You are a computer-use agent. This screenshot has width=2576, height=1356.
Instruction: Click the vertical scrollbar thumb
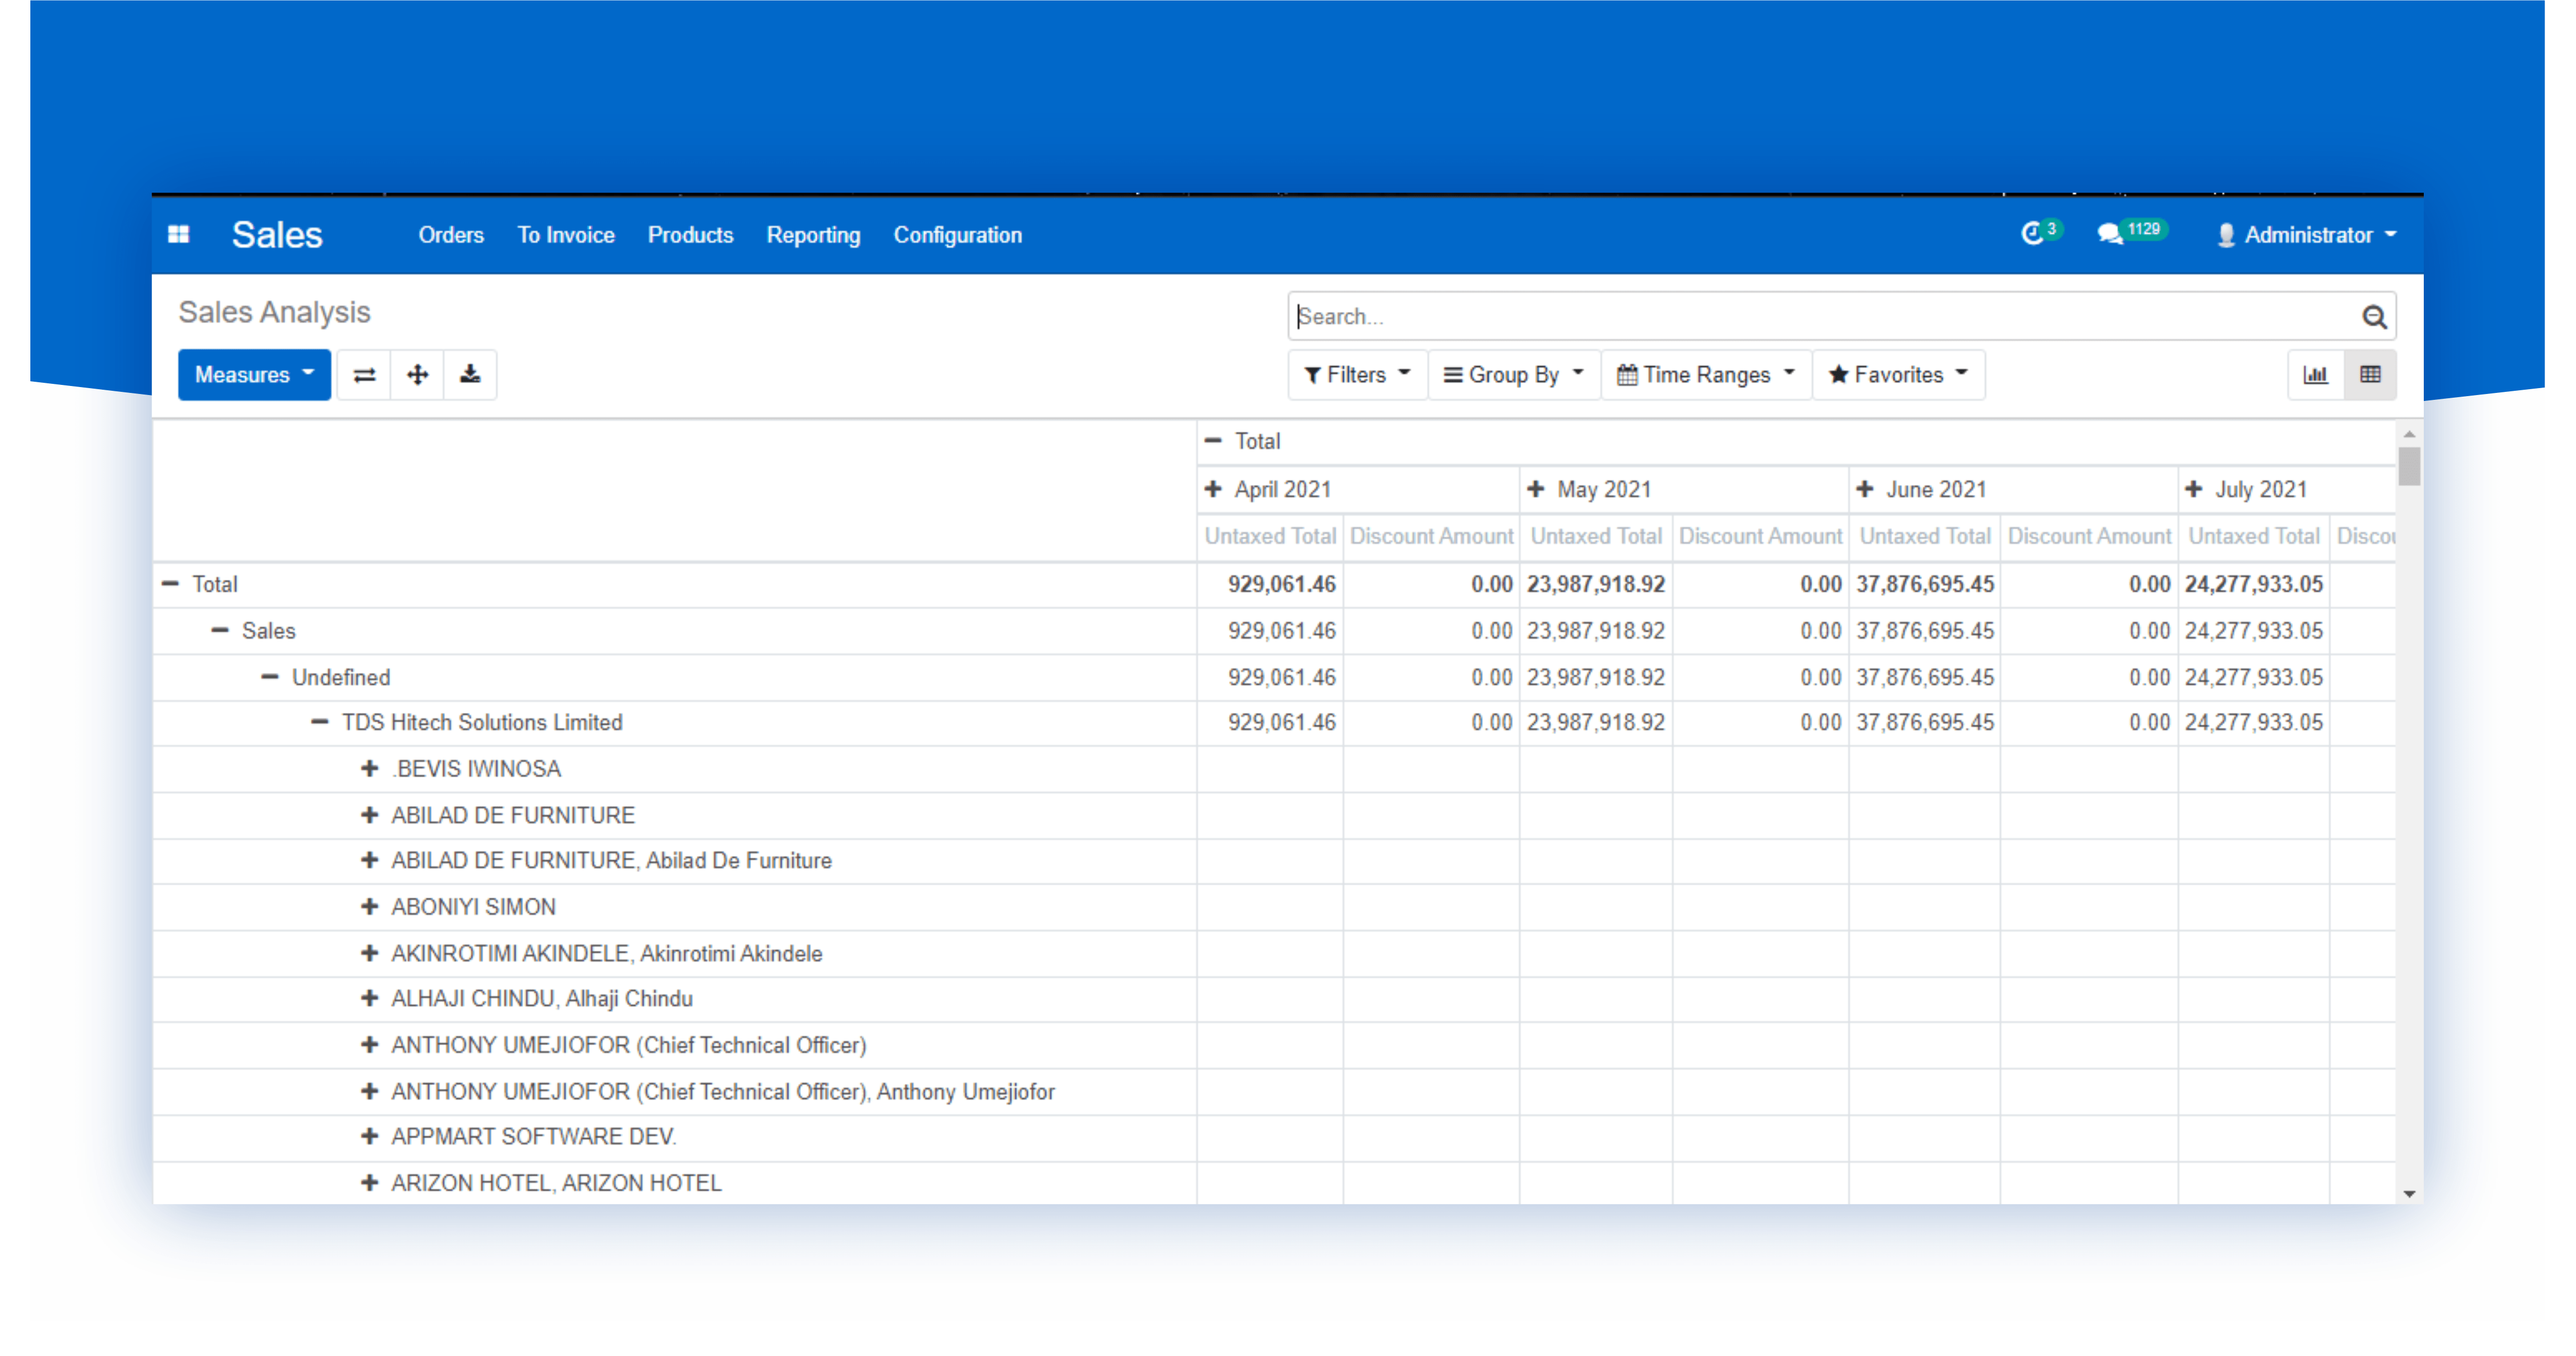click(x=2409, y=466)
